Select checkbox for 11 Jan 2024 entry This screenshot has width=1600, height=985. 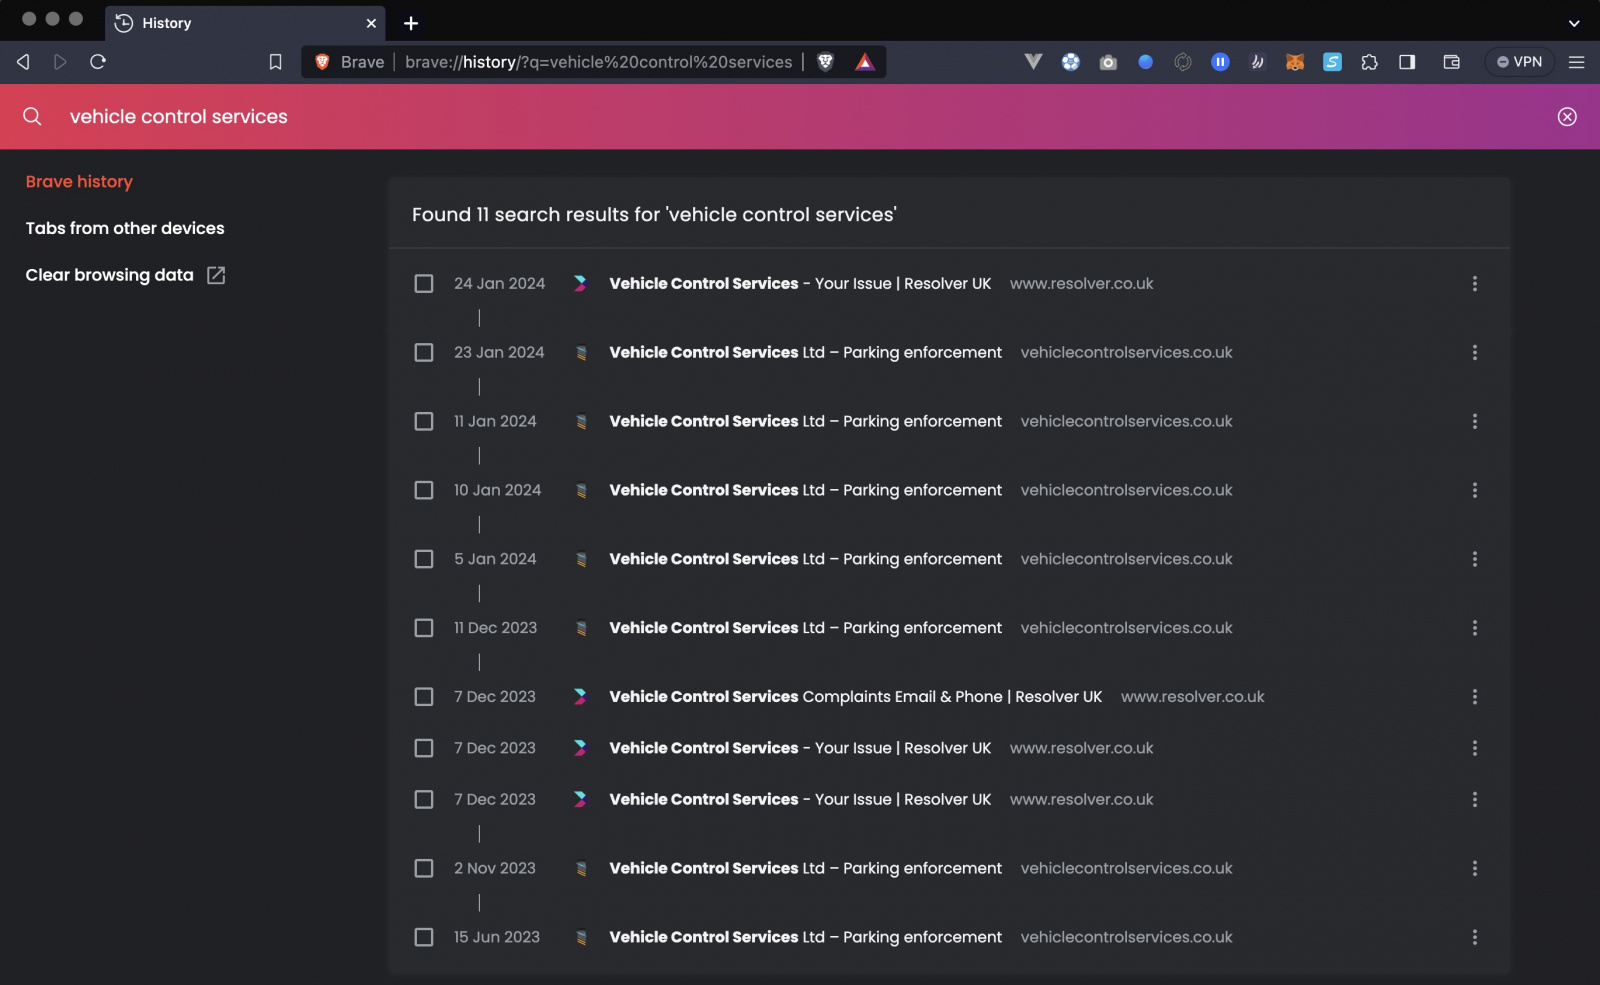pos(424,422)
